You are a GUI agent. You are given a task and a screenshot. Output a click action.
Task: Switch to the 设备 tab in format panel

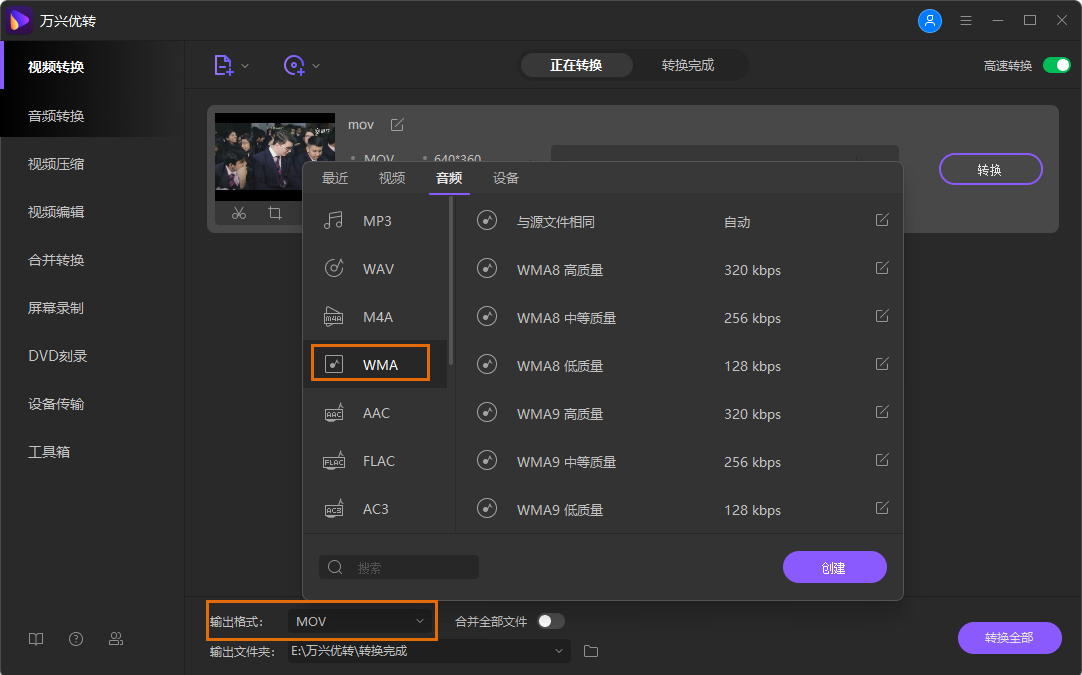coord(505,178)
